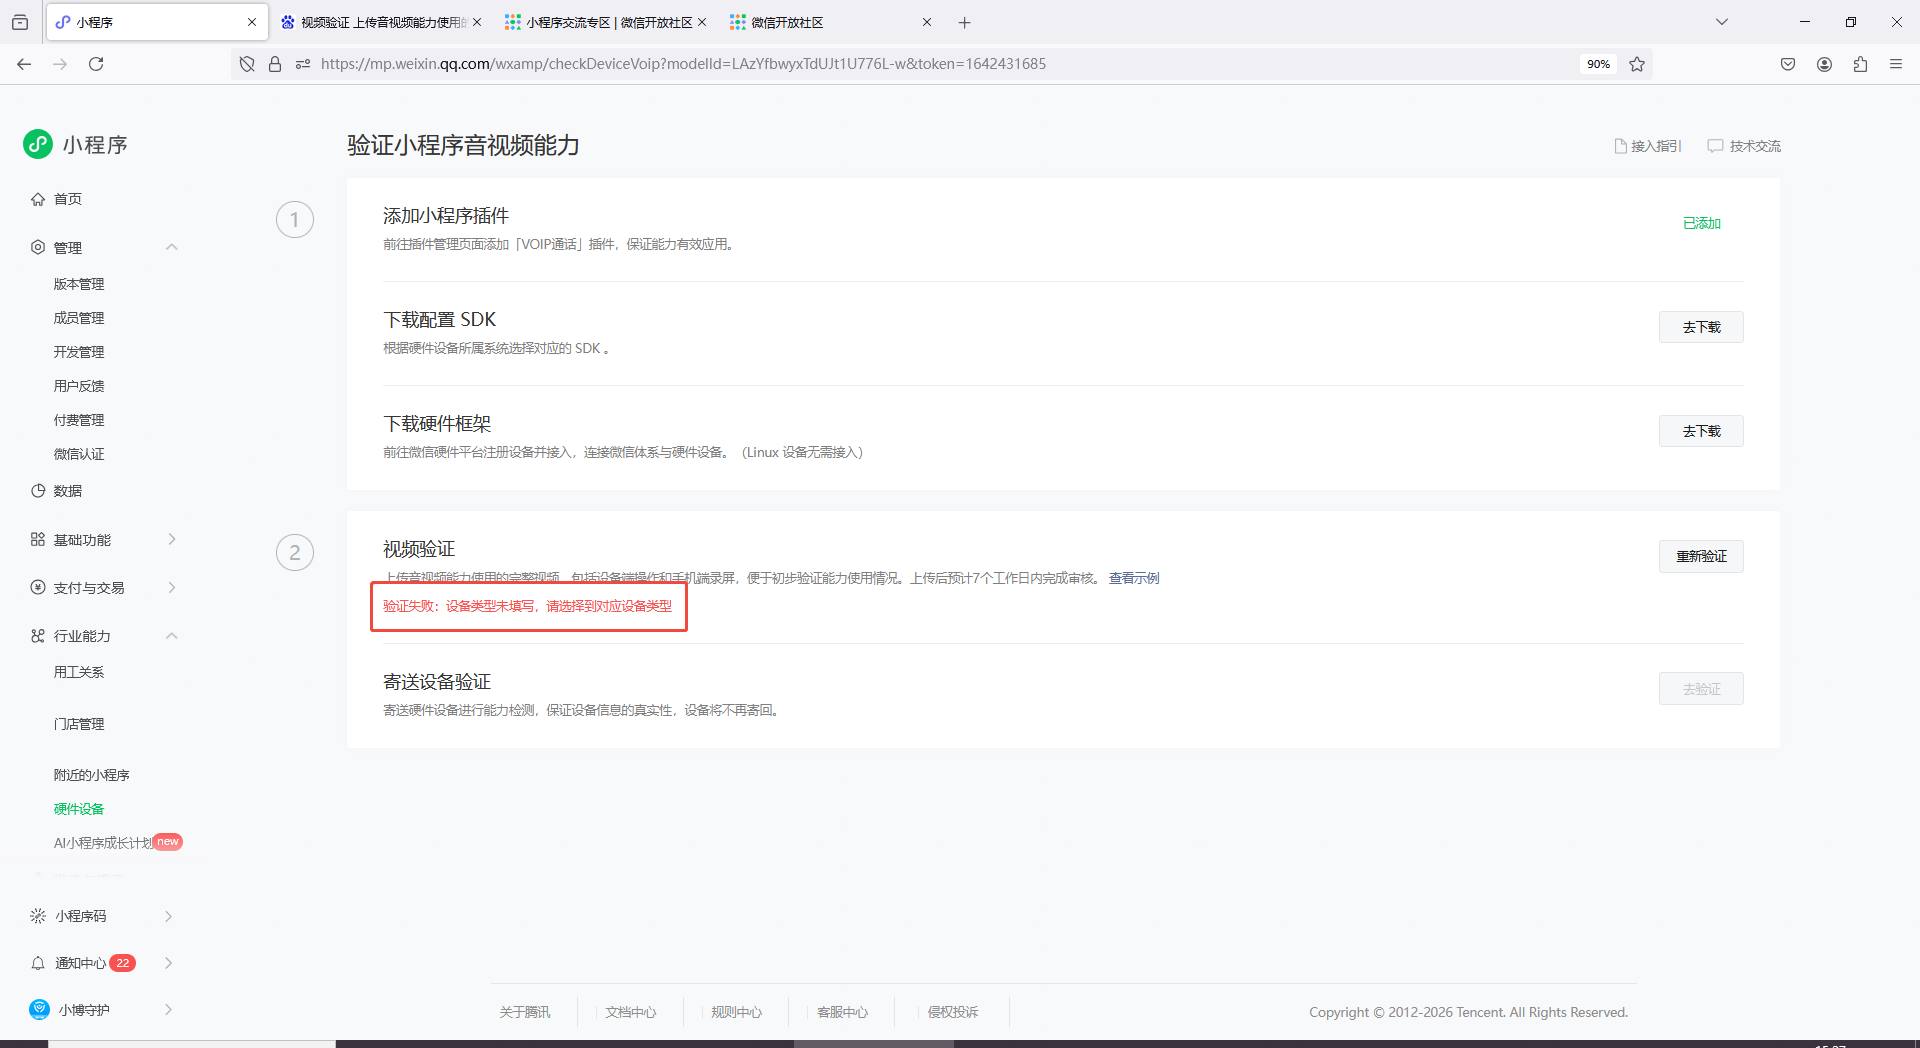
Task: Switch to the 视频验证 browser tab
Action: click(x=381, y=22)
